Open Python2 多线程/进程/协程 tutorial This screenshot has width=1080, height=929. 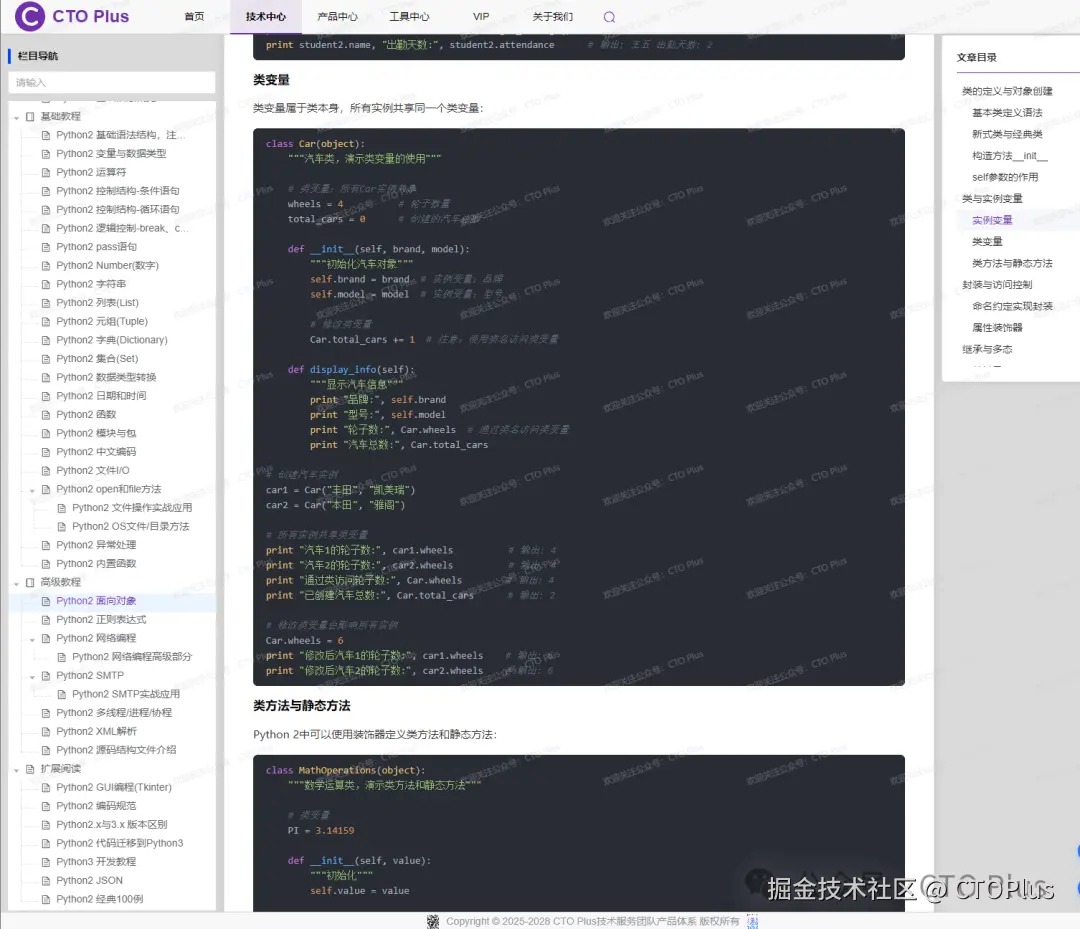[x=114, y=713]
